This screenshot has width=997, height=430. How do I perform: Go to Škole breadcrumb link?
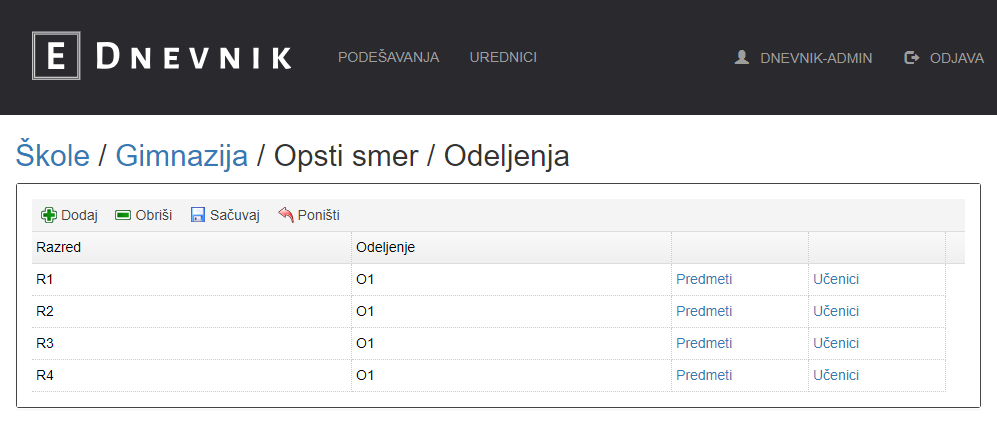click(x=52, y=156)
